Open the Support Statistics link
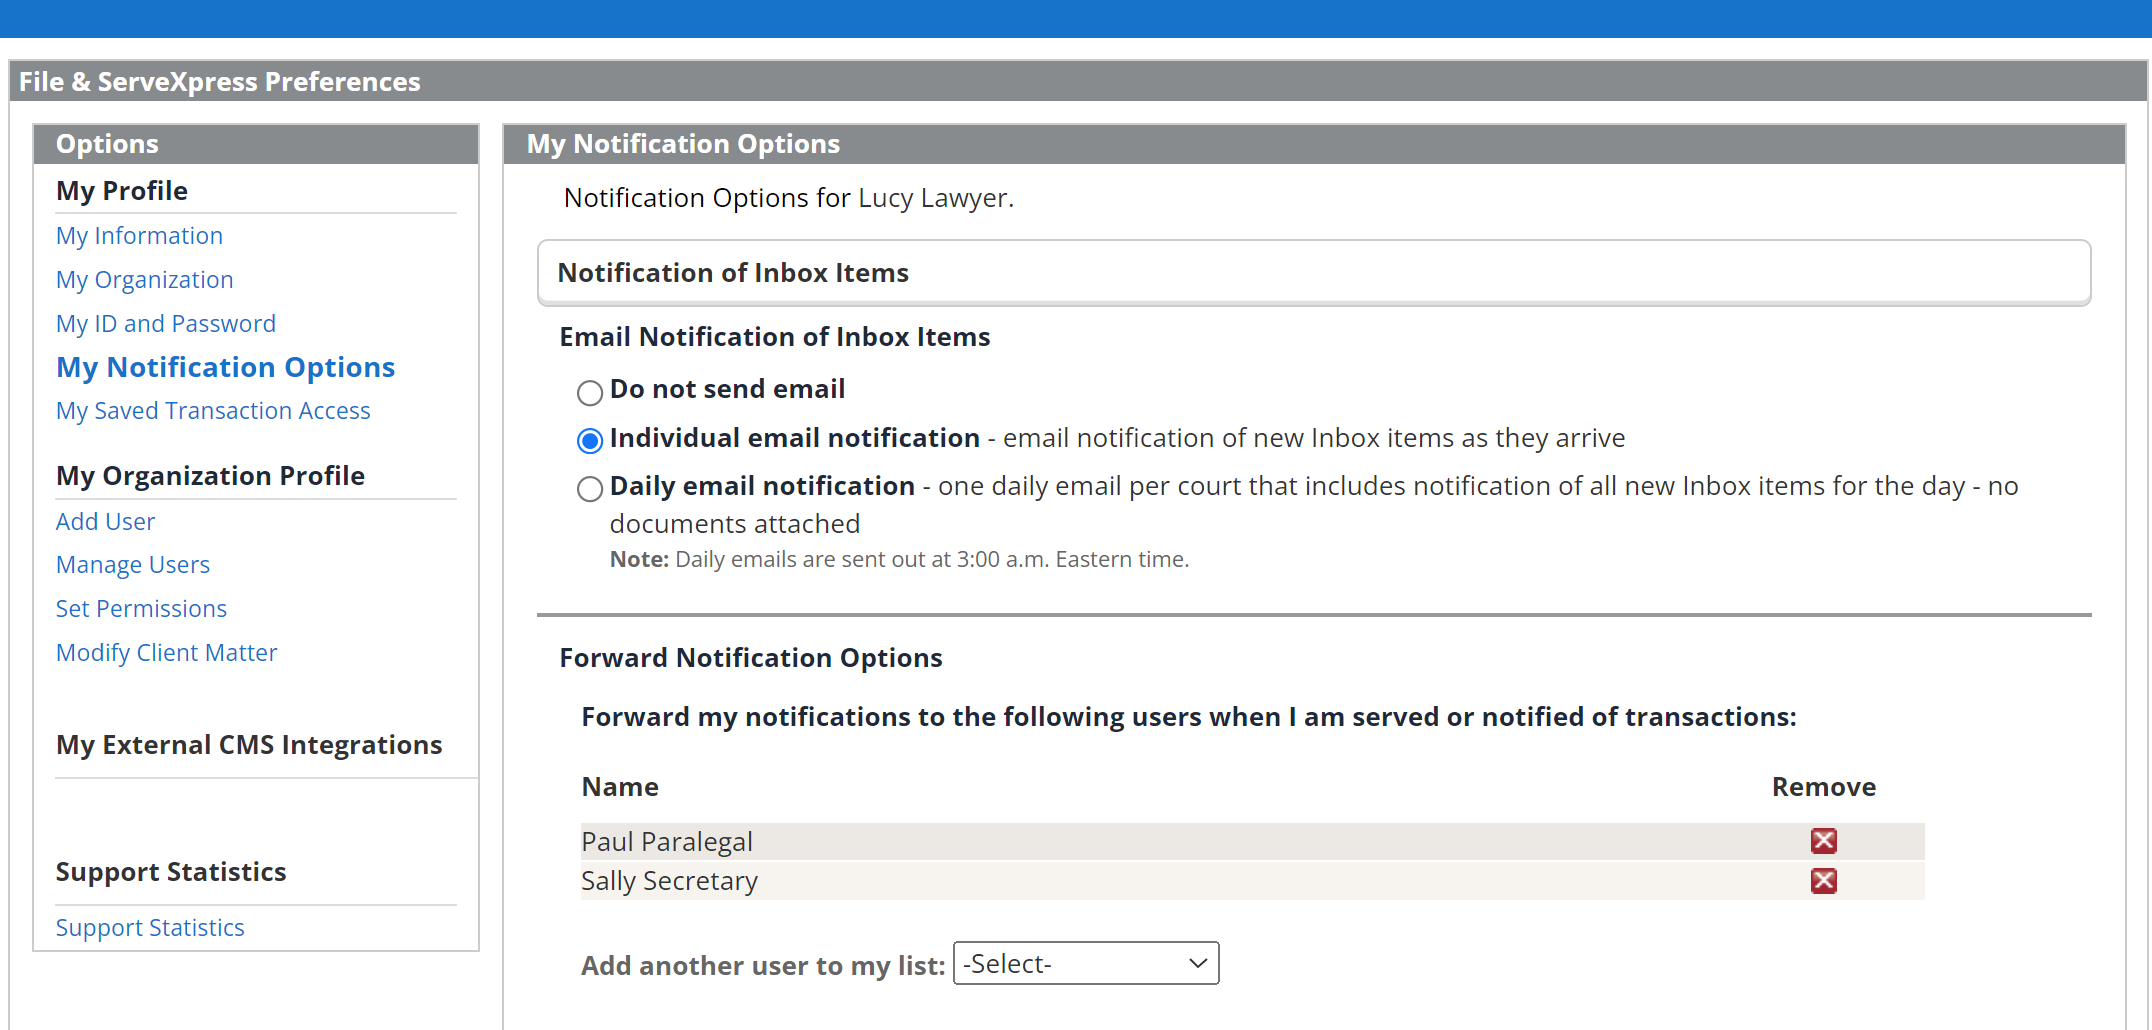 click(150, 928)
